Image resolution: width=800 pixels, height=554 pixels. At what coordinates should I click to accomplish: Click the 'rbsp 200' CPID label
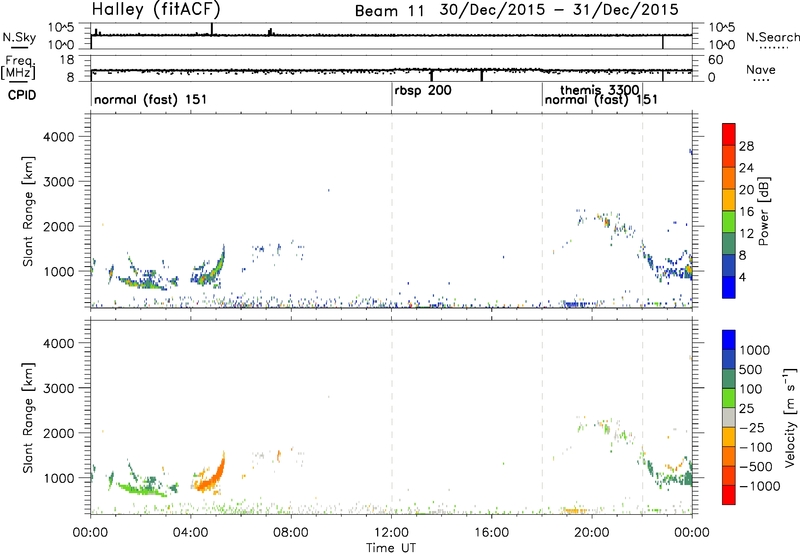pos(423,91)
